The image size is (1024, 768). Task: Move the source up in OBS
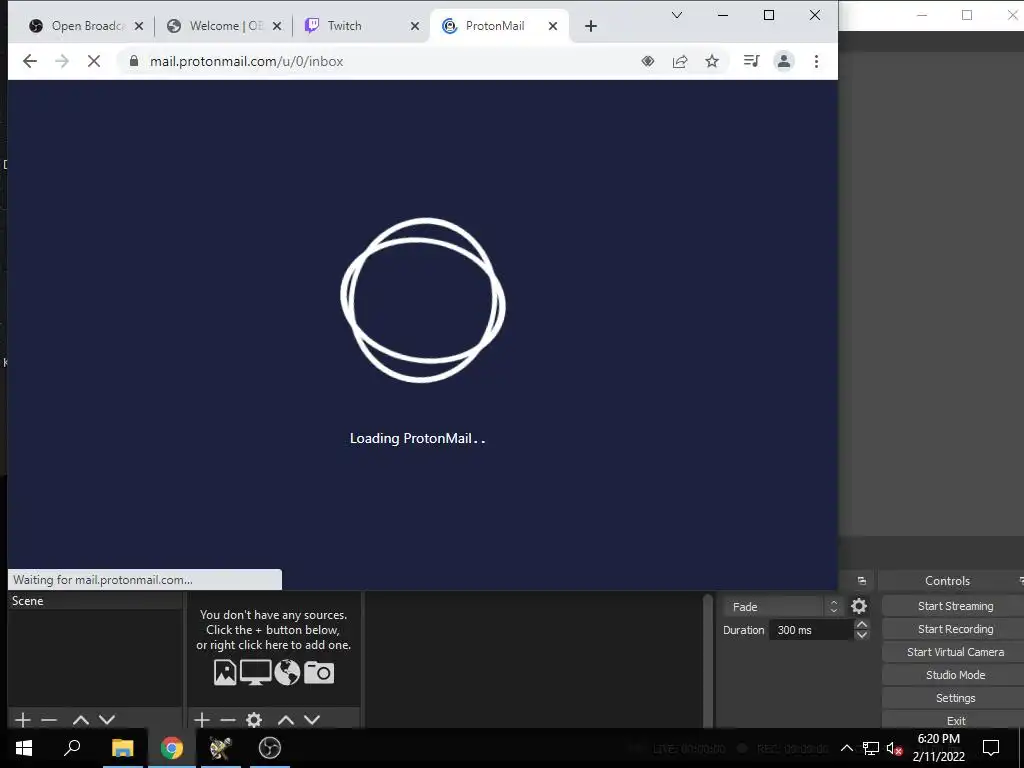[x=286, y=720]
